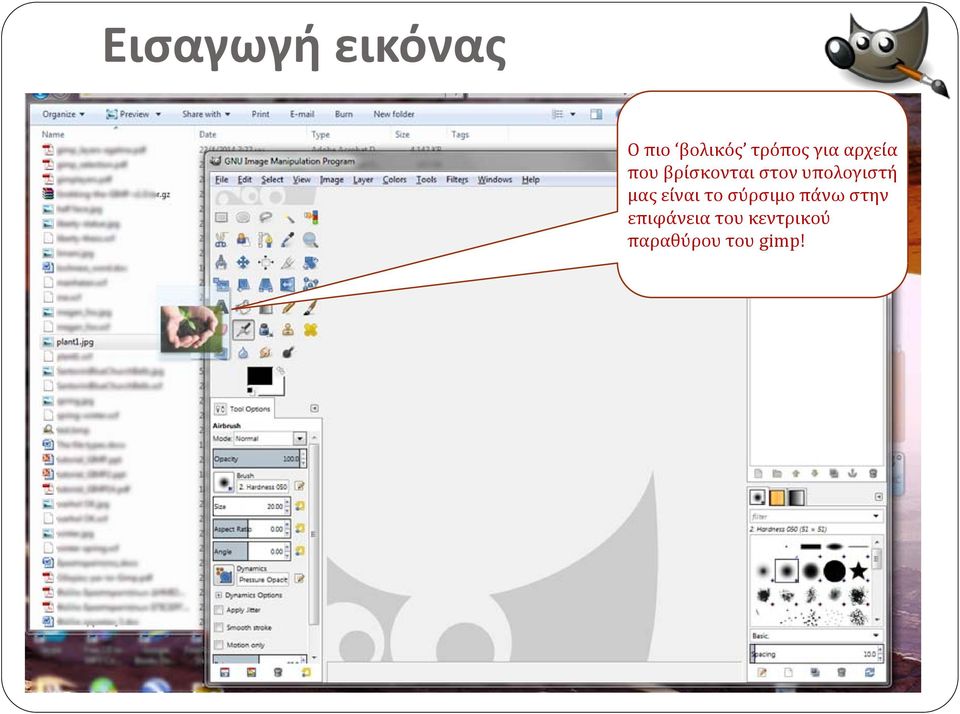Select the Clone stamp tool
The image size is (960, 714).
point(288,330)
